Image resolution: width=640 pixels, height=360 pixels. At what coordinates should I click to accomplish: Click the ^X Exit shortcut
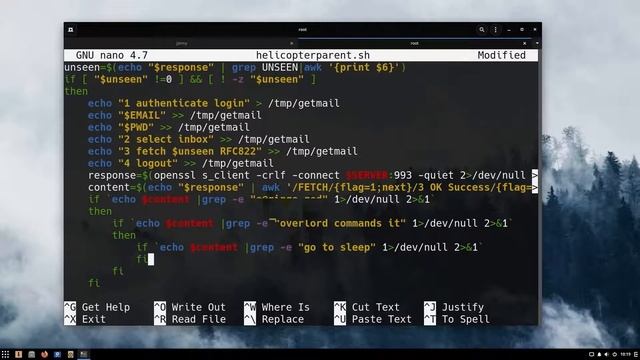(85, 319)
